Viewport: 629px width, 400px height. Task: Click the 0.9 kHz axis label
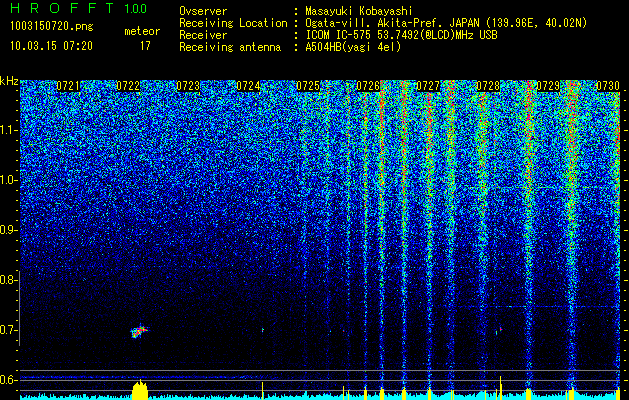pyautogui.click(x=8, y=230)
